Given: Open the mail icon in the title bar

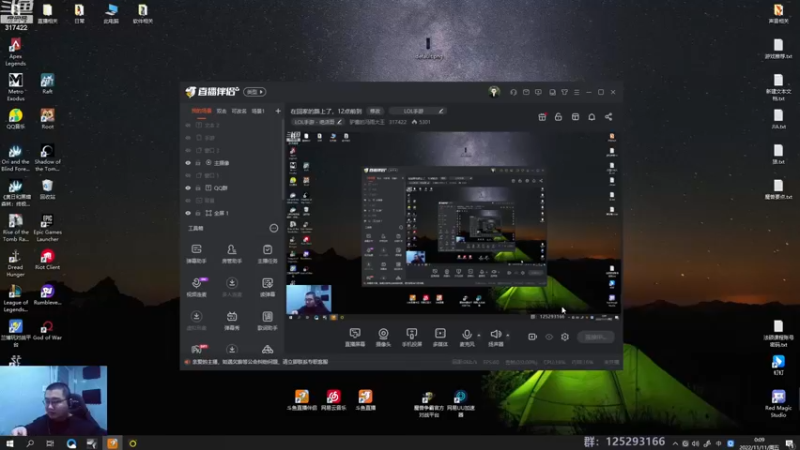Looking at the screenshot, I should click(526, 92).
